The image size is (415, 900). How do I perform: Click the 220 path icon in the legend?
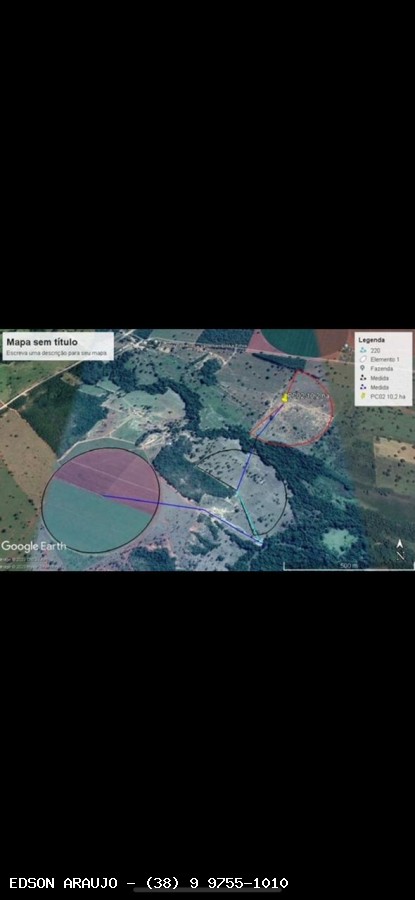pyautogui.click(x=363, y=350)
